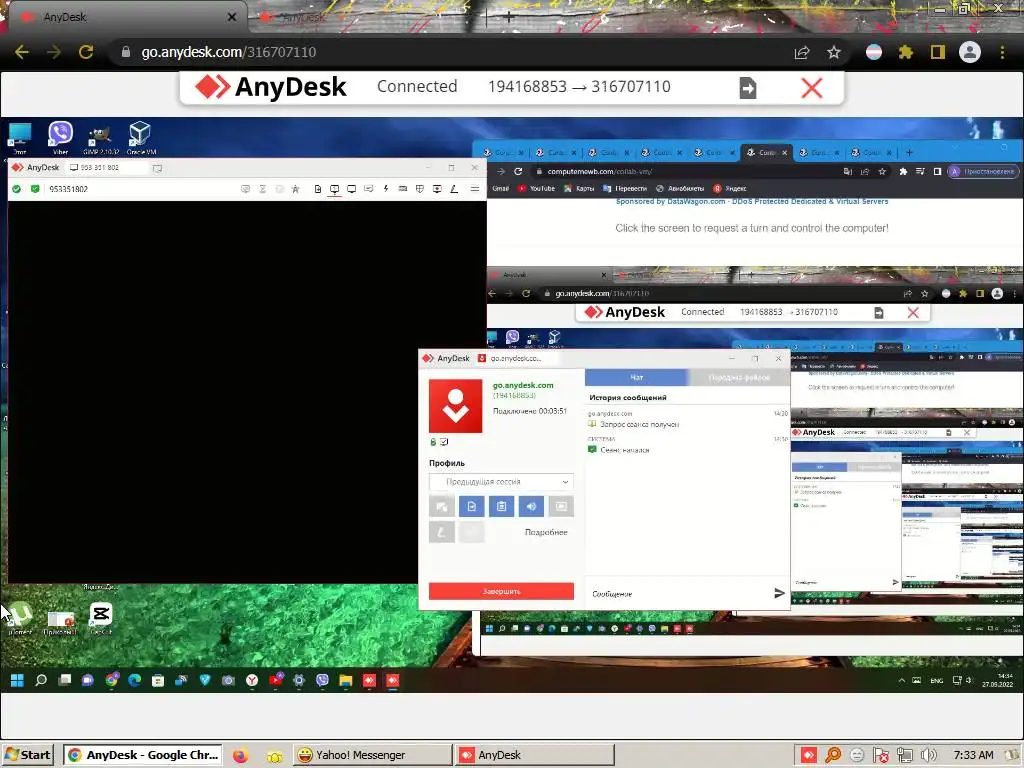Select whiteboard pen icon in AnyDesk toolbar
Image resolution: width=1024 pixels, height=768 pixels.
(454, 189)
